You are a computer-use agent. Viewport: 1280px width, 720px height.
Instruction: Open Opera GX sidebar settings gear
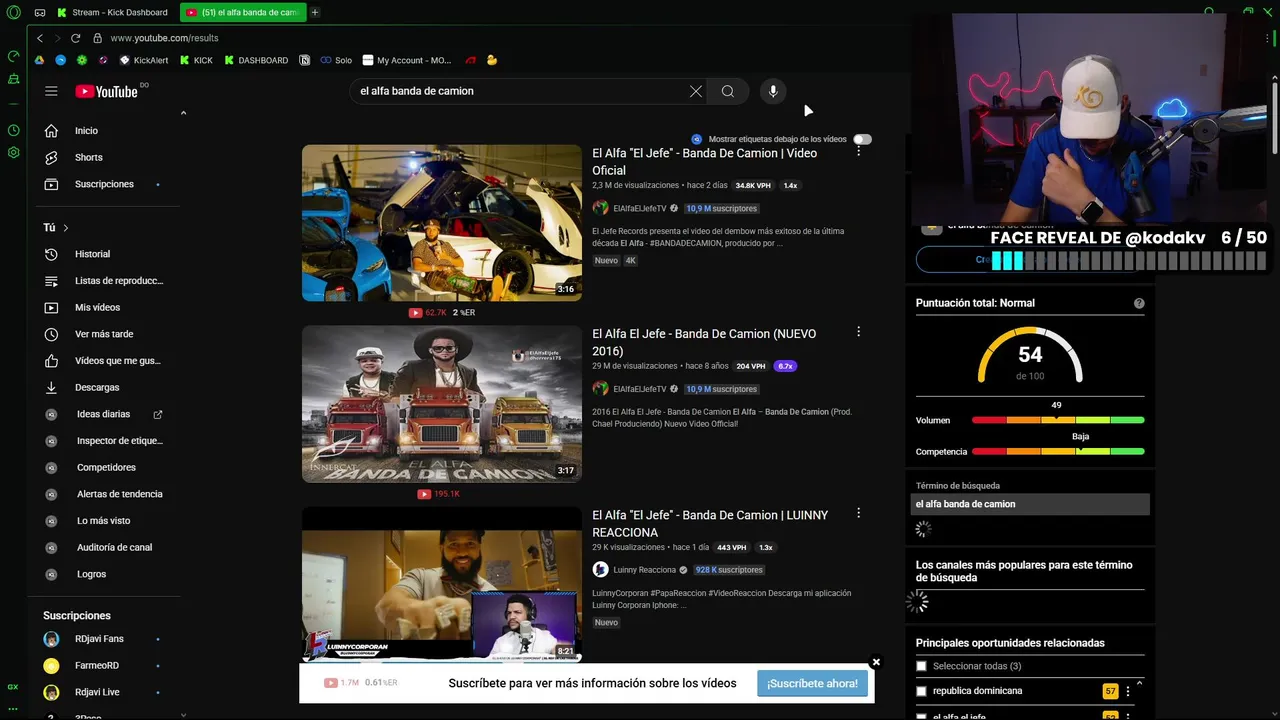[13, 153]
